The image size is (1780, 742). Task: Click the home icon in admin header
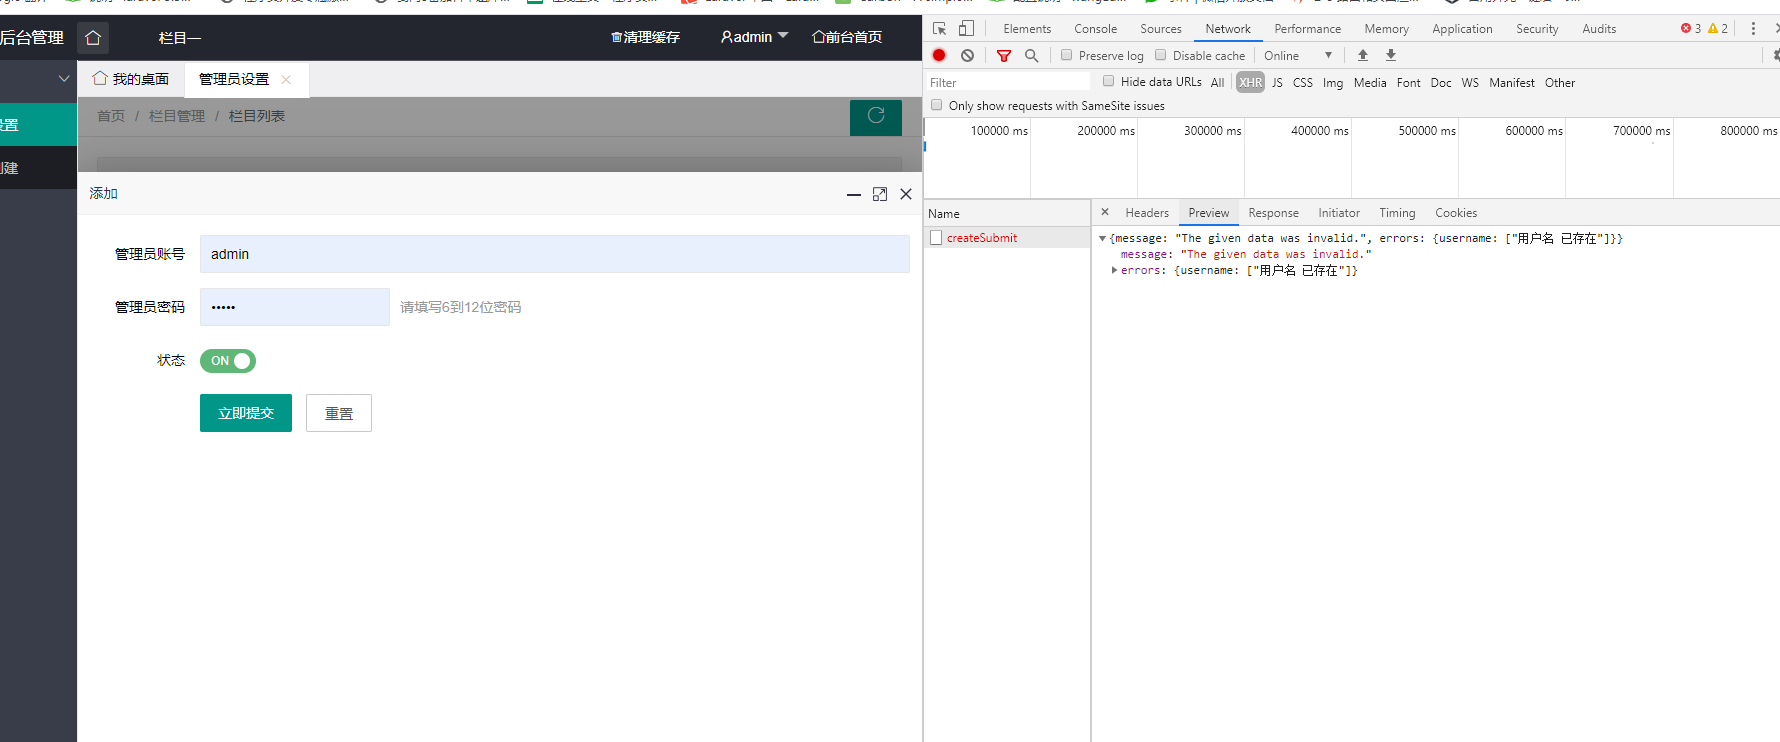(x=93, y=38)
